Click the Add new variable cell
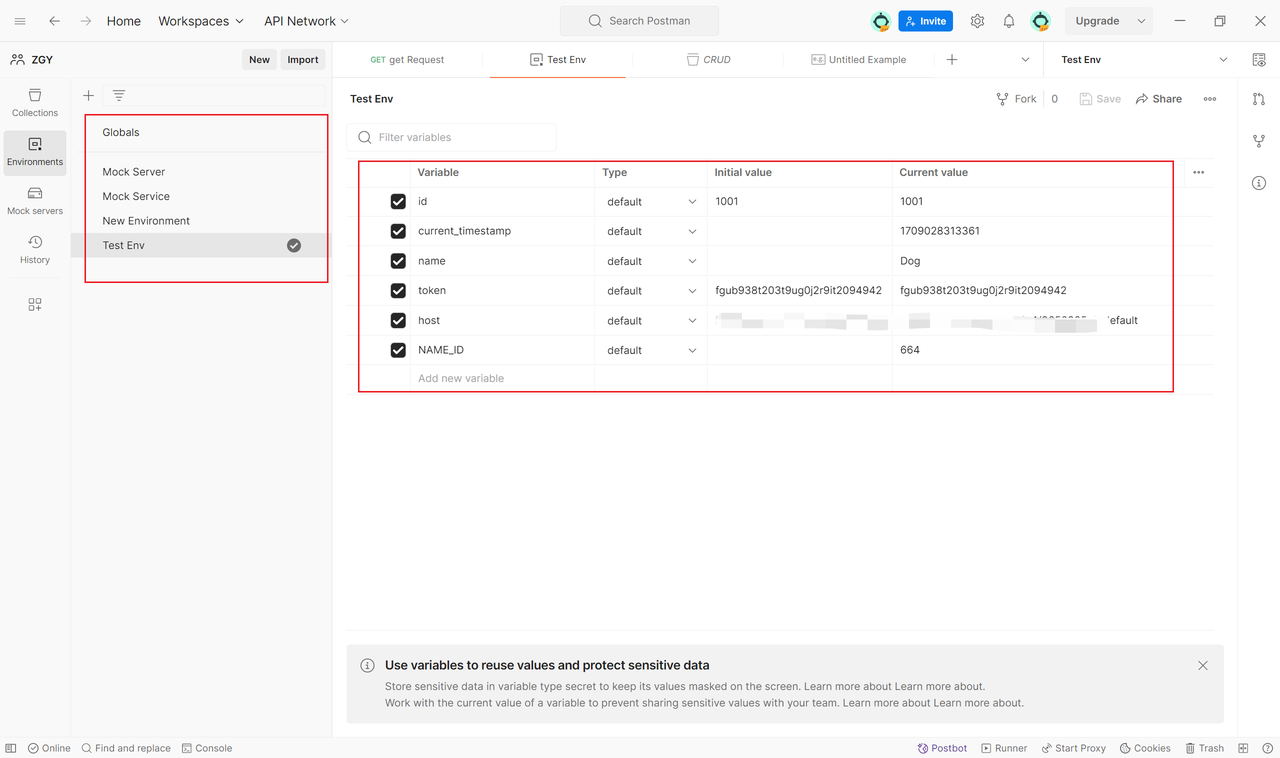This screenshot has width=1280, height=758. tap(502, 378)
